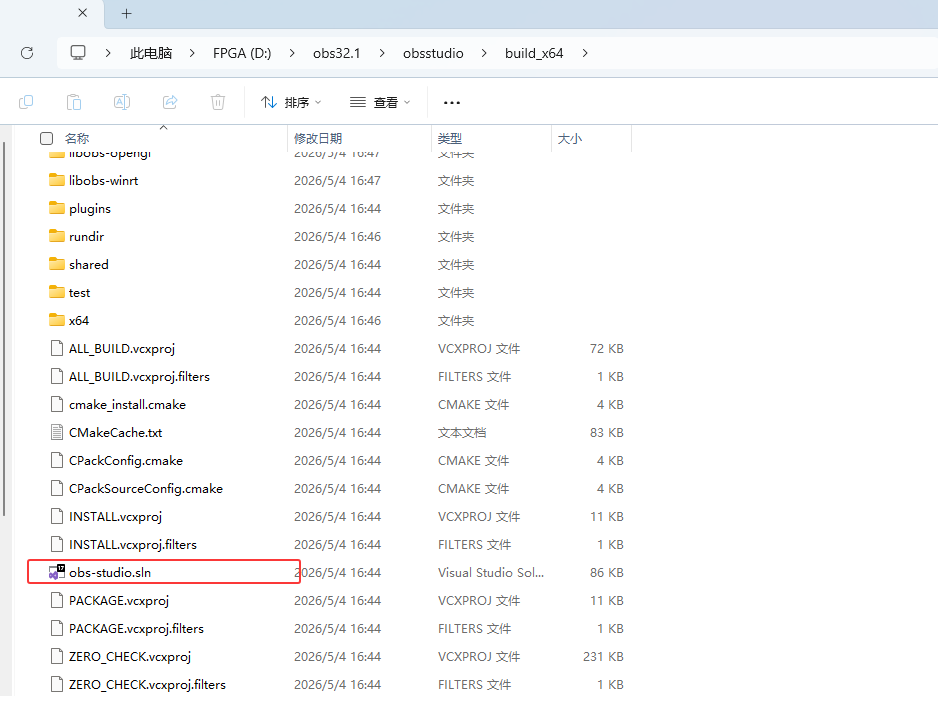The image size is (938, 715).
Task: Click the share icon in toolbar
Action: (170, 102)
